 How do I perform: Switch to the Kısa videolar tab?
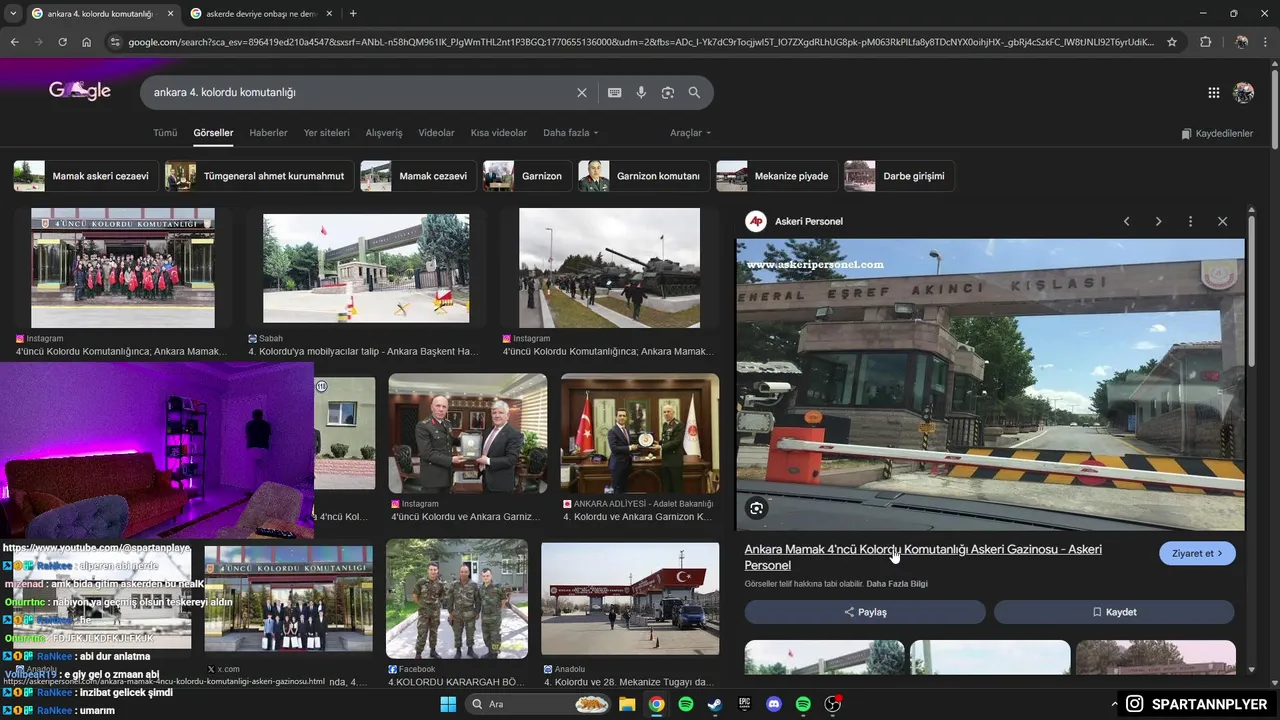click(499, 133)
